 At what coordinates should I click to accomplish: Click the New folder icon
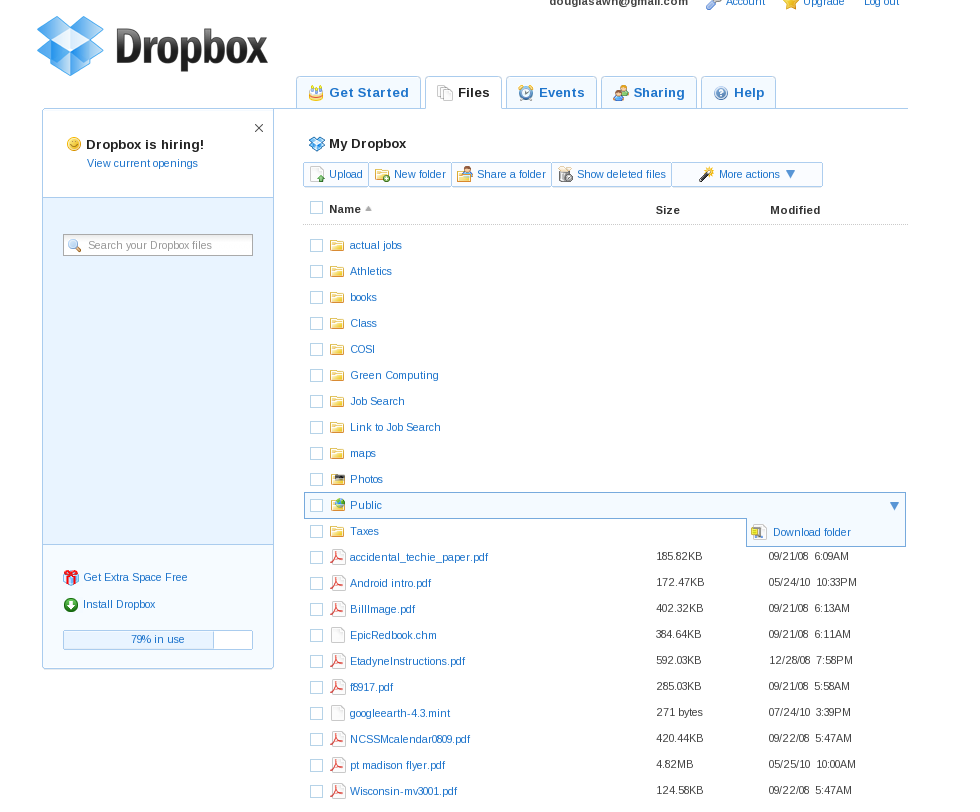[x=382, y=175]
